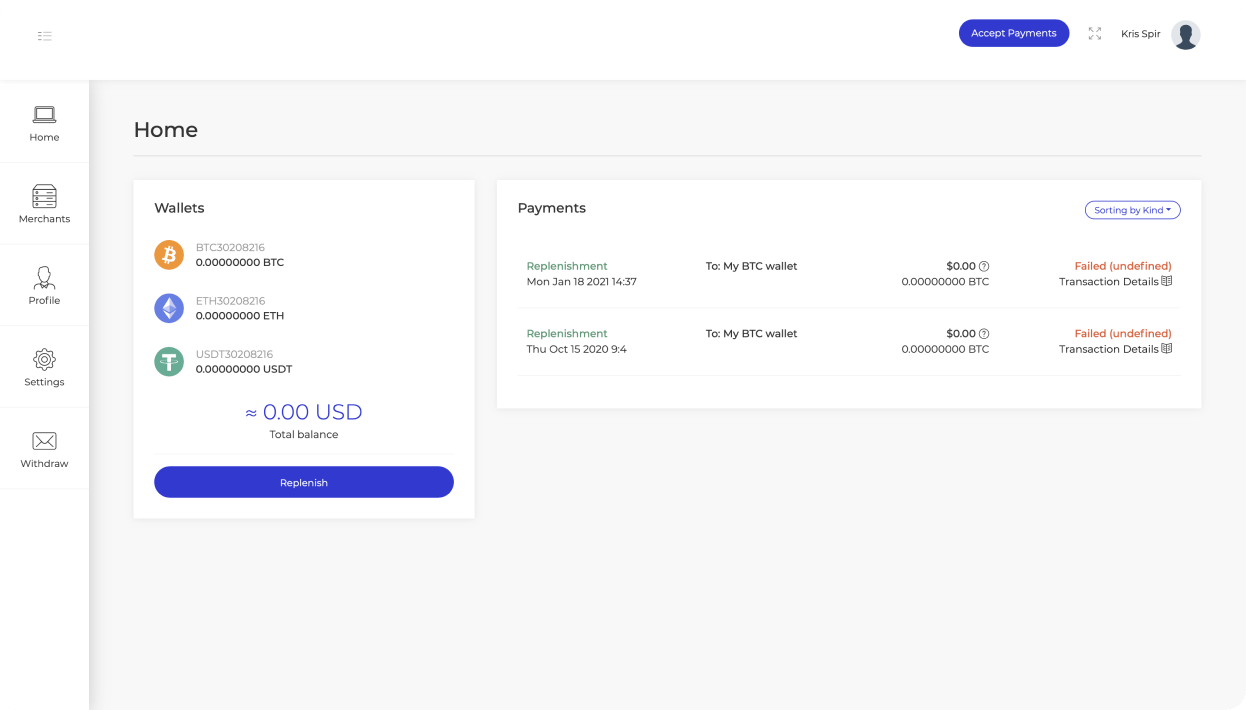The width and height of the screenshot is (1246, 710).
Task: Open the Withdraw sidebar page
Action: pyautogui.click(x=44, y=449)
